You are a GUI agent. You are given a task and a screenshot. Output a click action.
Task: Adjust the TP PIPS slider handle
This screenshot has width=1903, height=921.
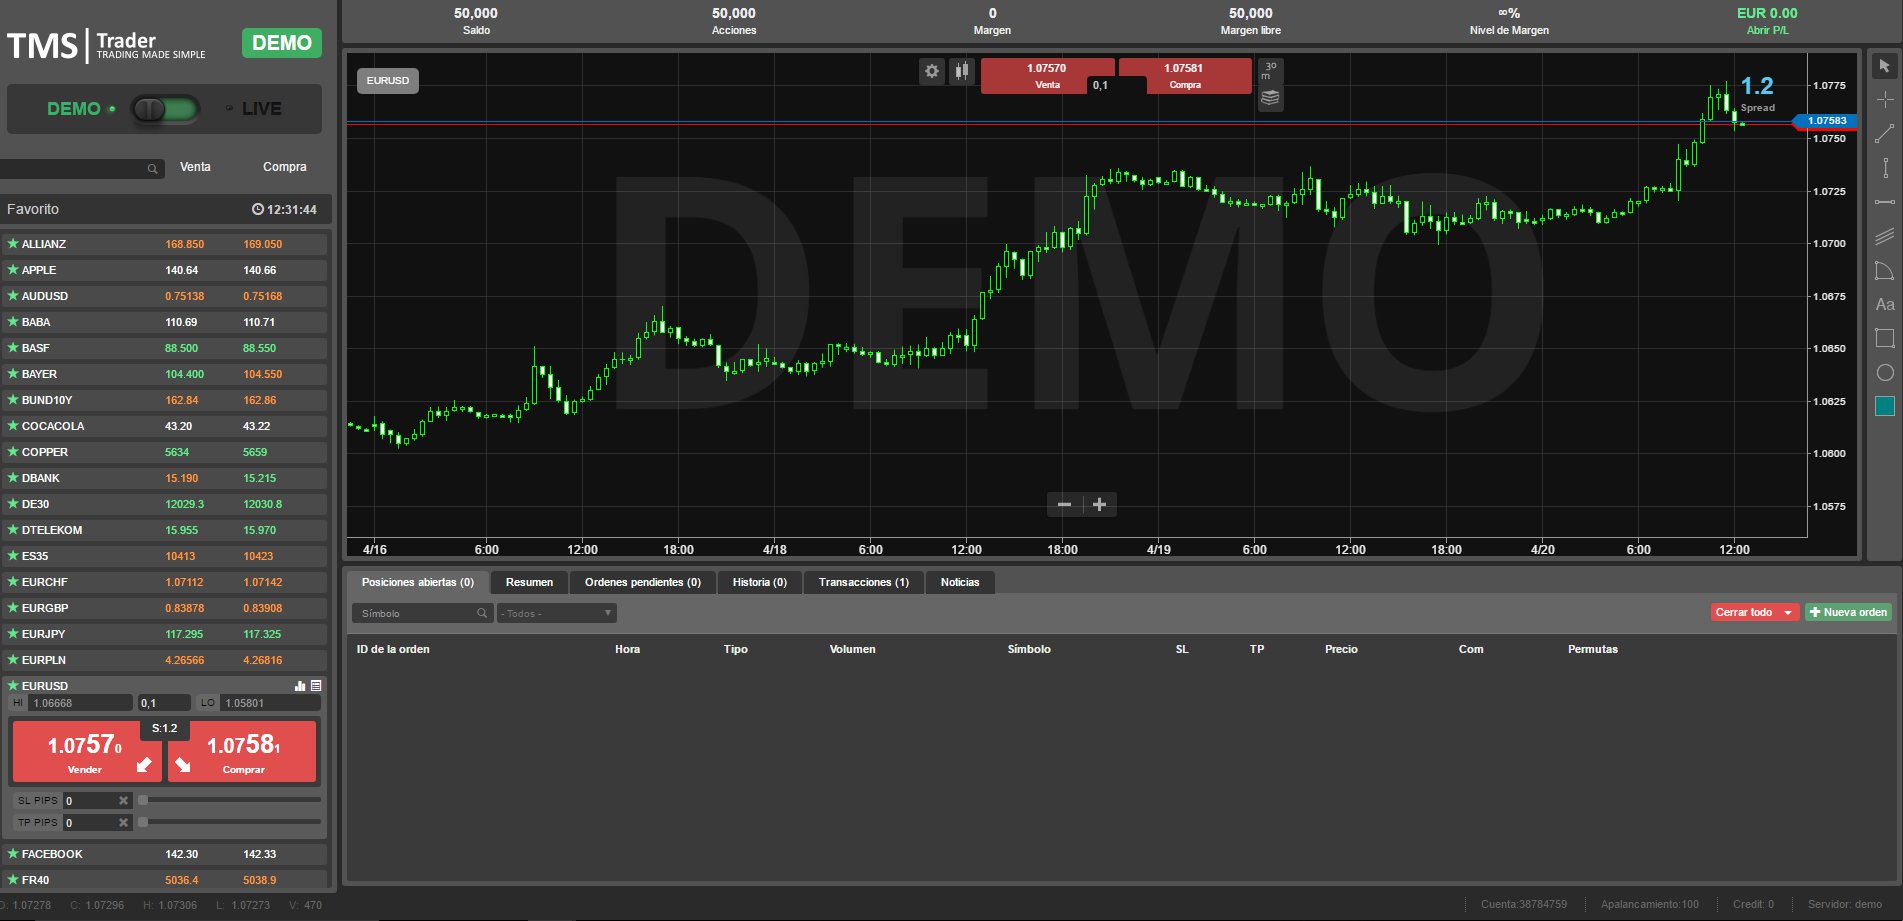(x=143, y=822)
